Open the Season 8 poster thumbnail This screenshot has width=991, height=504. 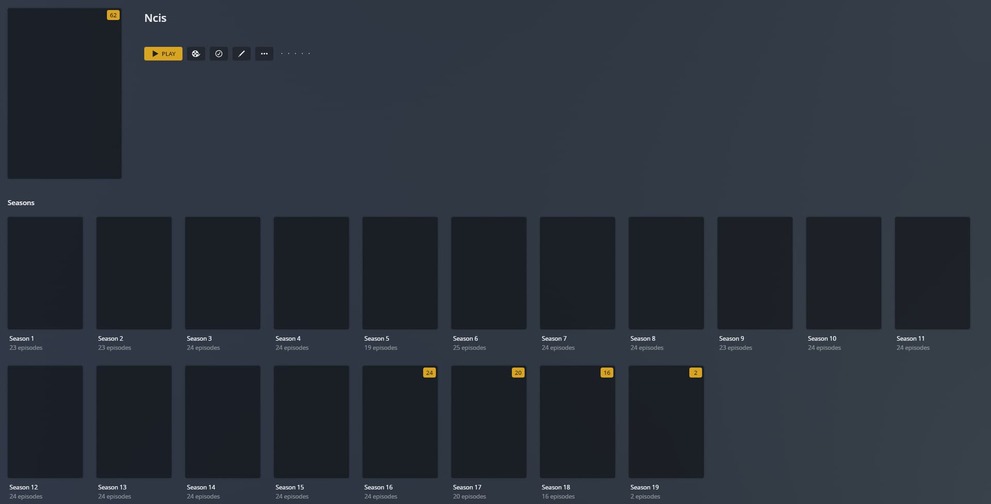coord(666,273)
